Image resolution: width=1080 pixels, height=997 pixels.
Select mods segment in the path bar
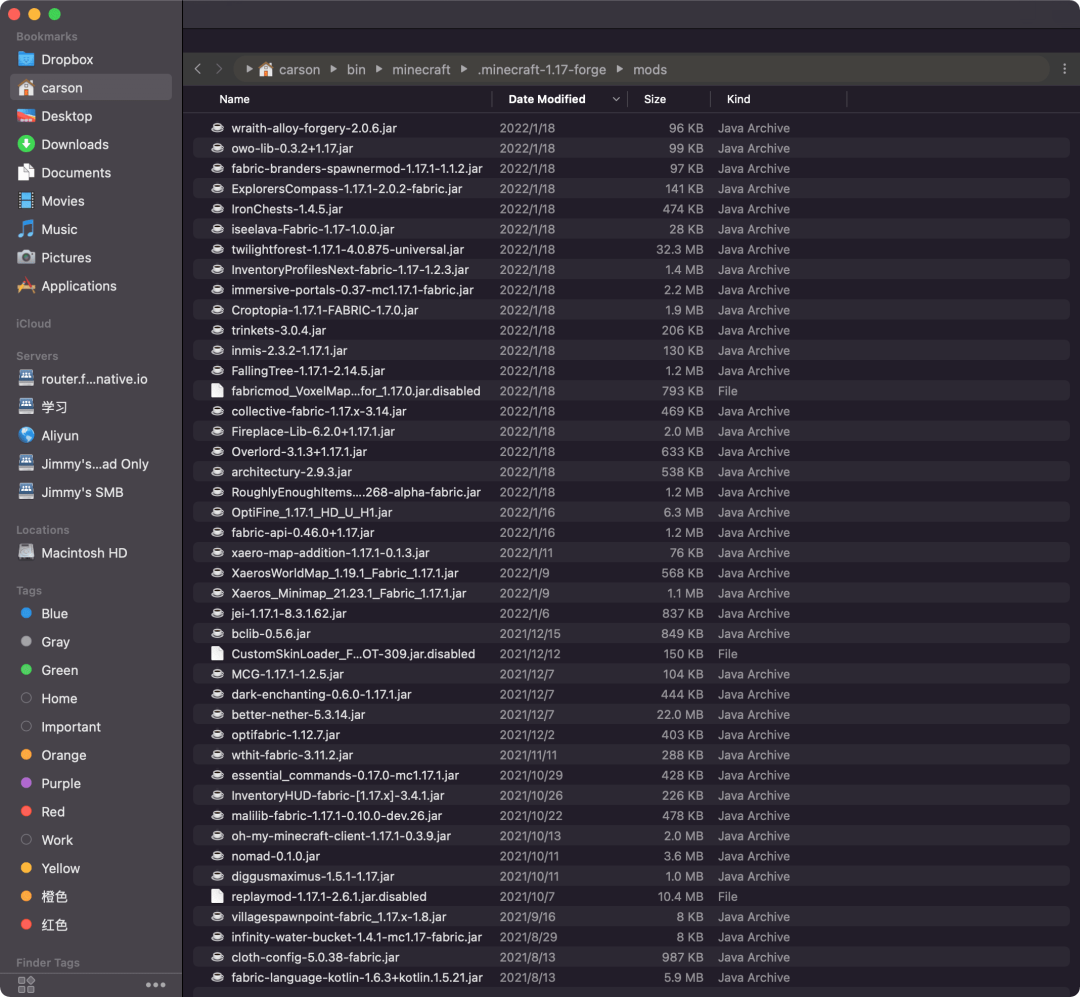[650, 70]
